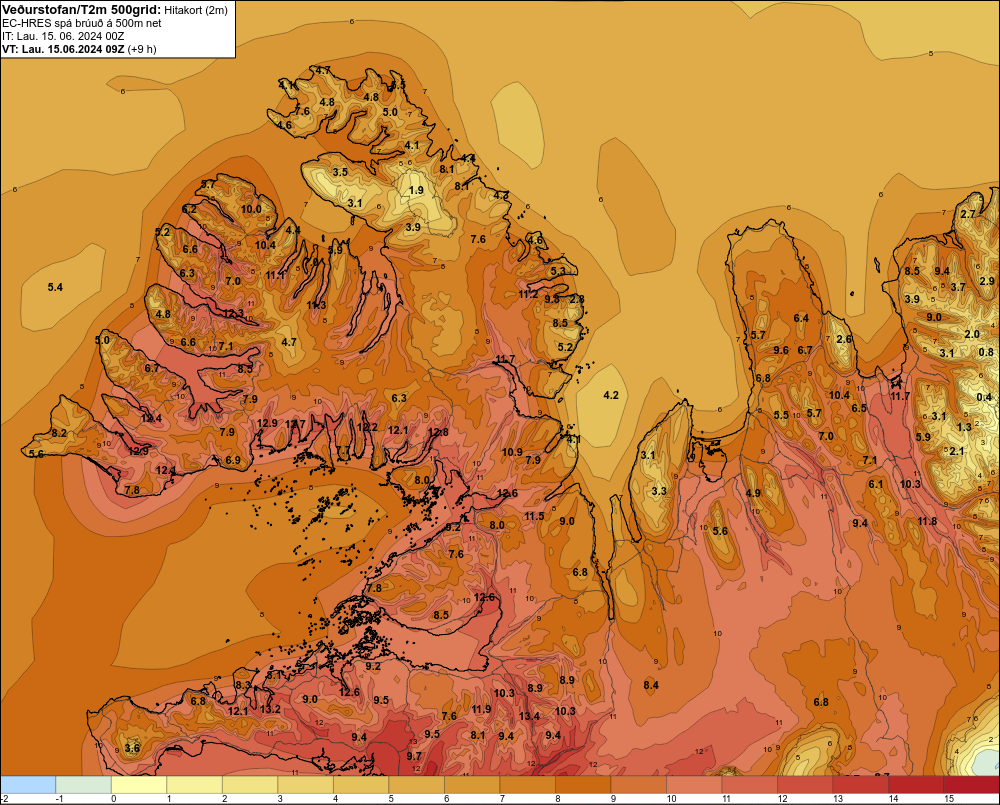Click the 5.4 value over the western sea
Viewport: 1000px width, 805px height.
pos(55,288)
